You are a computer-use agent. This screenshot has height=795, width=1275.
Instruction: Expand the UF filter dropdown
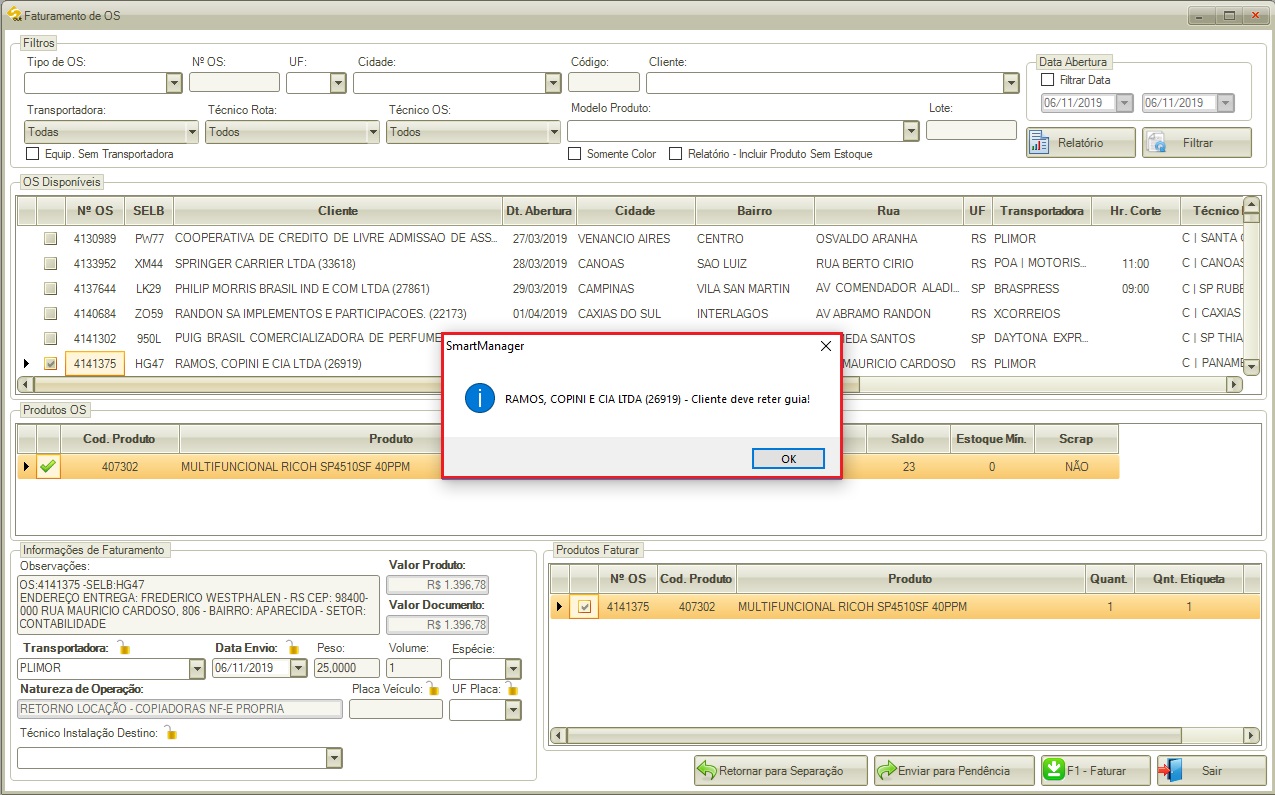click(337, 83)
